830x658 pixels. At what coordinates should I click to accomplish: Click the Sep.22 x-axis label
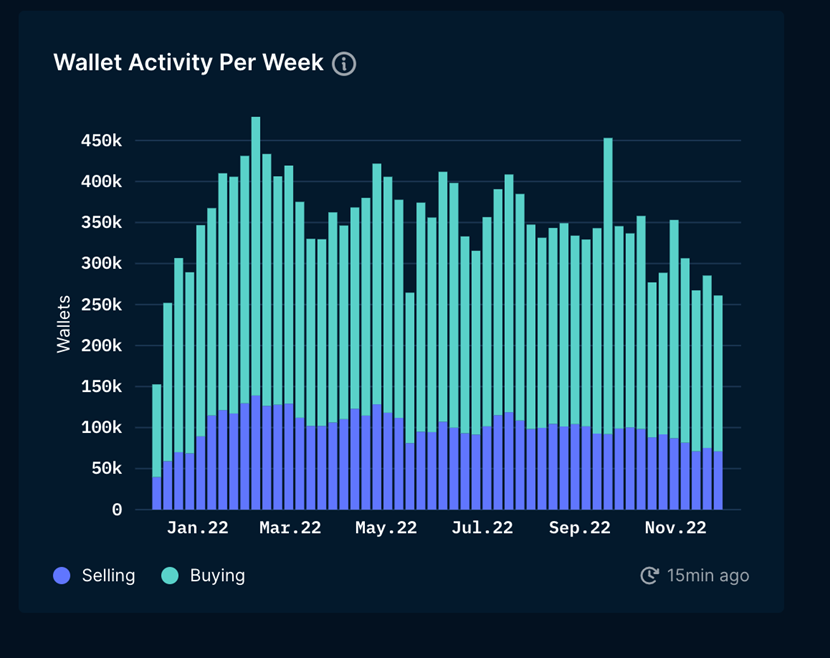pos(580,528)
